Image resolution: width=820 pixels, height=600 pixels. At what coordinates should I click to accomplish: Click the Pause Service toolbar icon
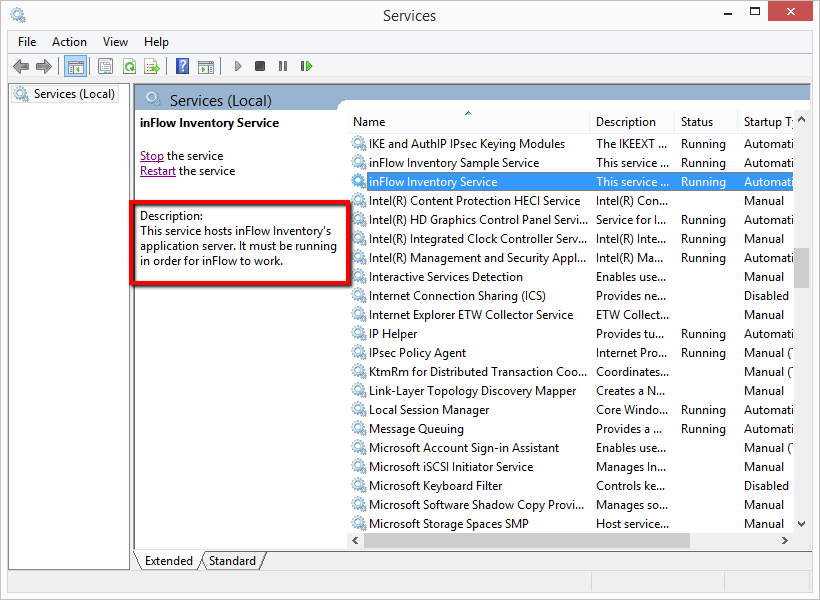pyautogui.click(x=283, y=66)
